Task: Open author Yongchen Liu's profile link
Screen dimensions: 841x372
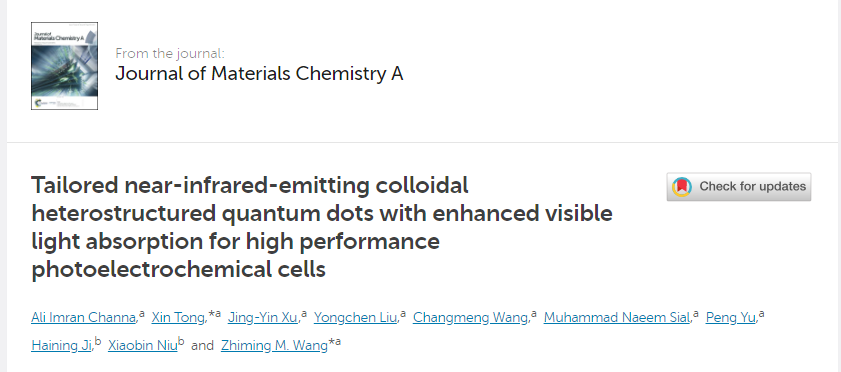Action: (356, 318)
